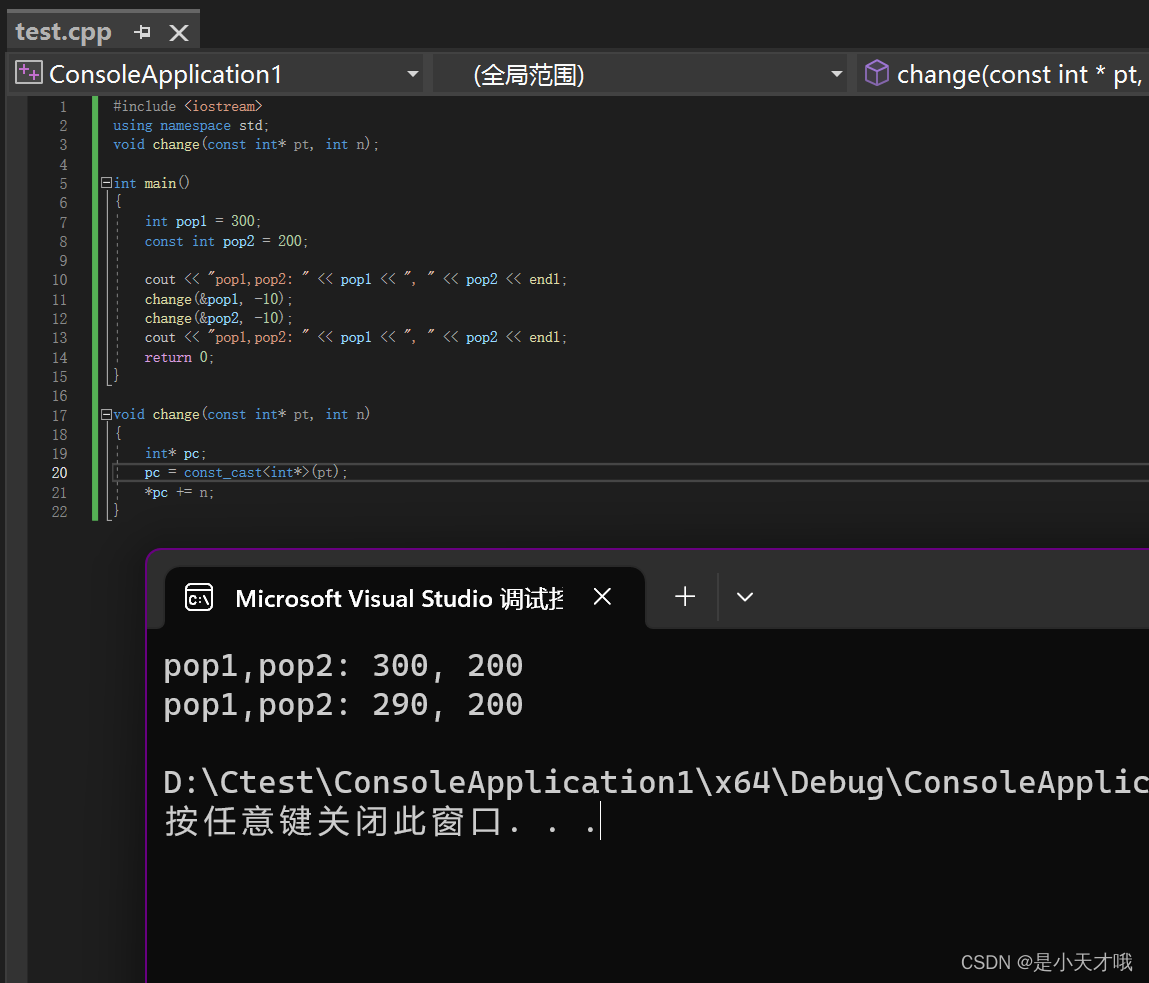Select the test.cpp editor tab
Viewport: 1149px width, 983px height.
point(63,31)
